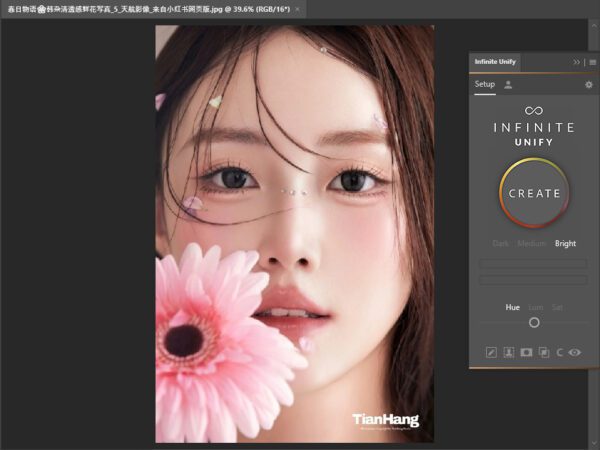Click the portrait subject icon in bottom row

point(508,352)
